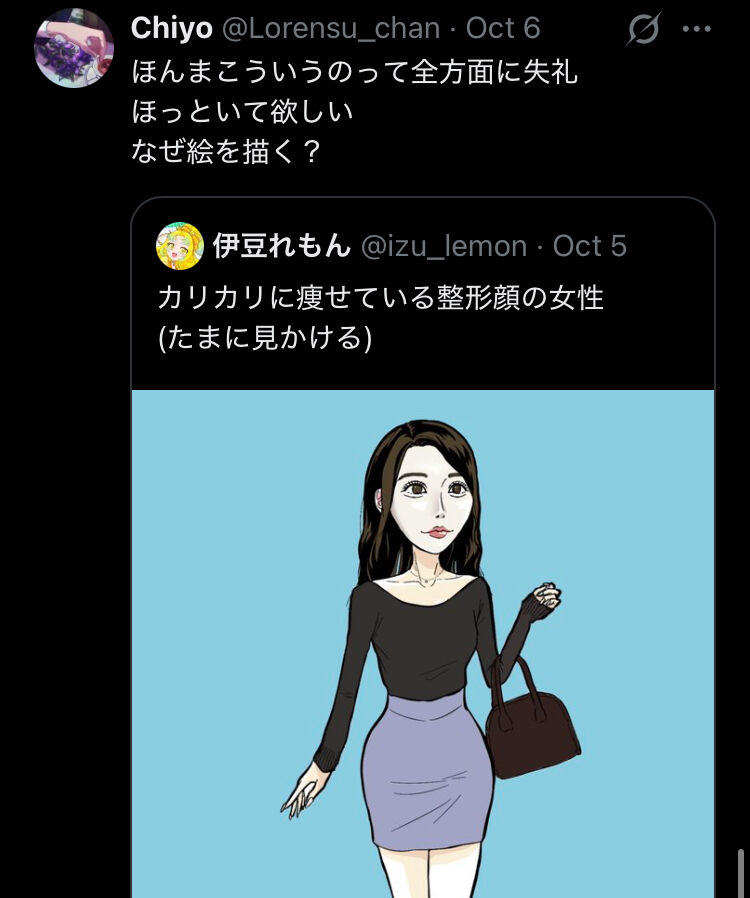The height and width of the screenshot is (898, 750).
Task: Click the Grok explain-post icon
Action: 644,28
